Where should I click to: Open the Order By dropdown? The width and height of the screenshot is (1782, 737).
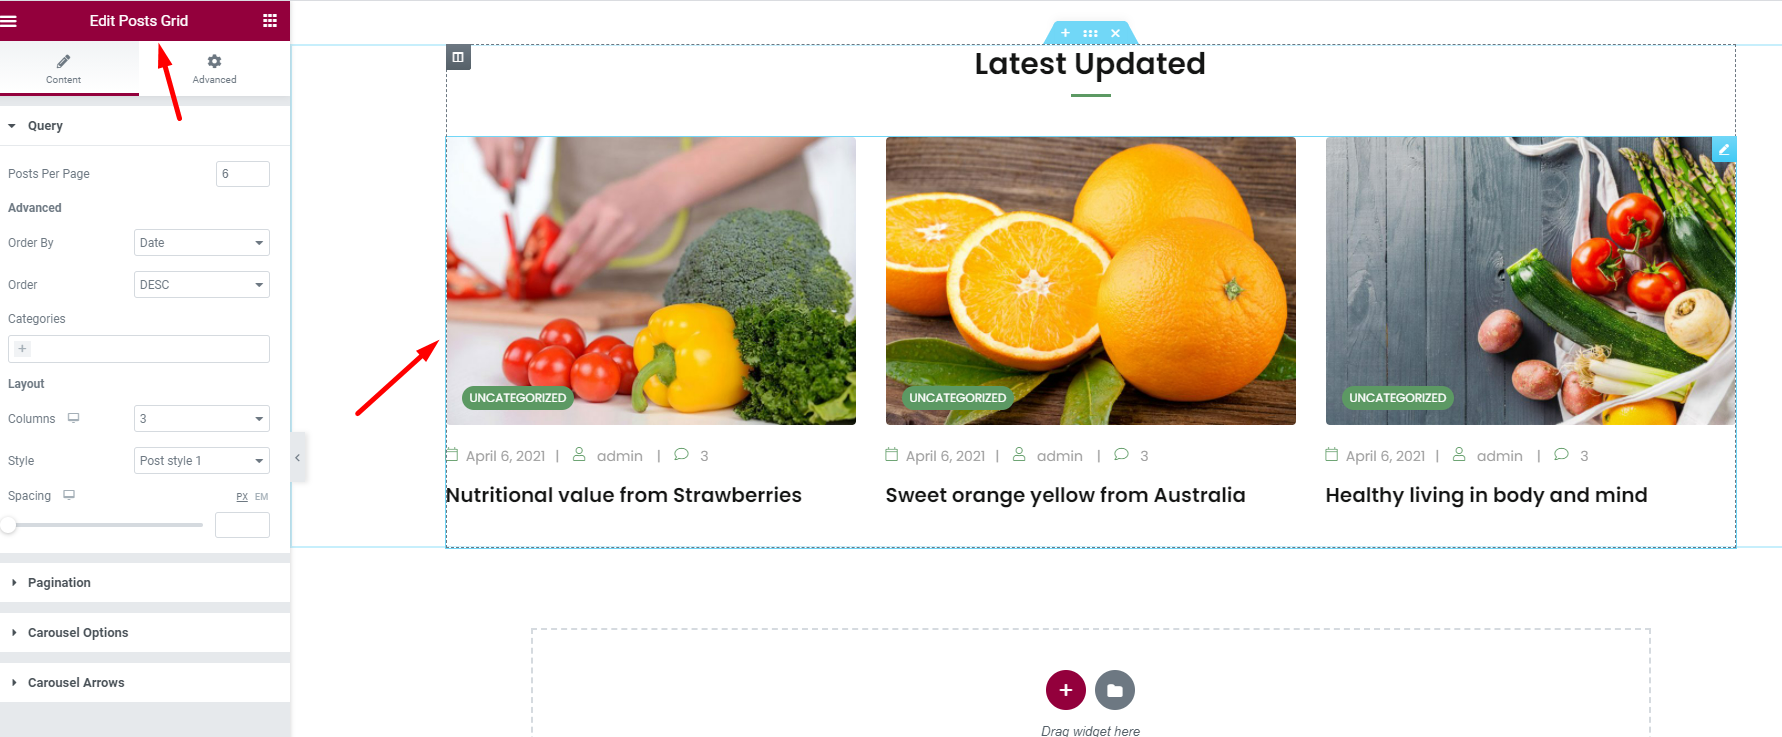[x=202, y=243]
